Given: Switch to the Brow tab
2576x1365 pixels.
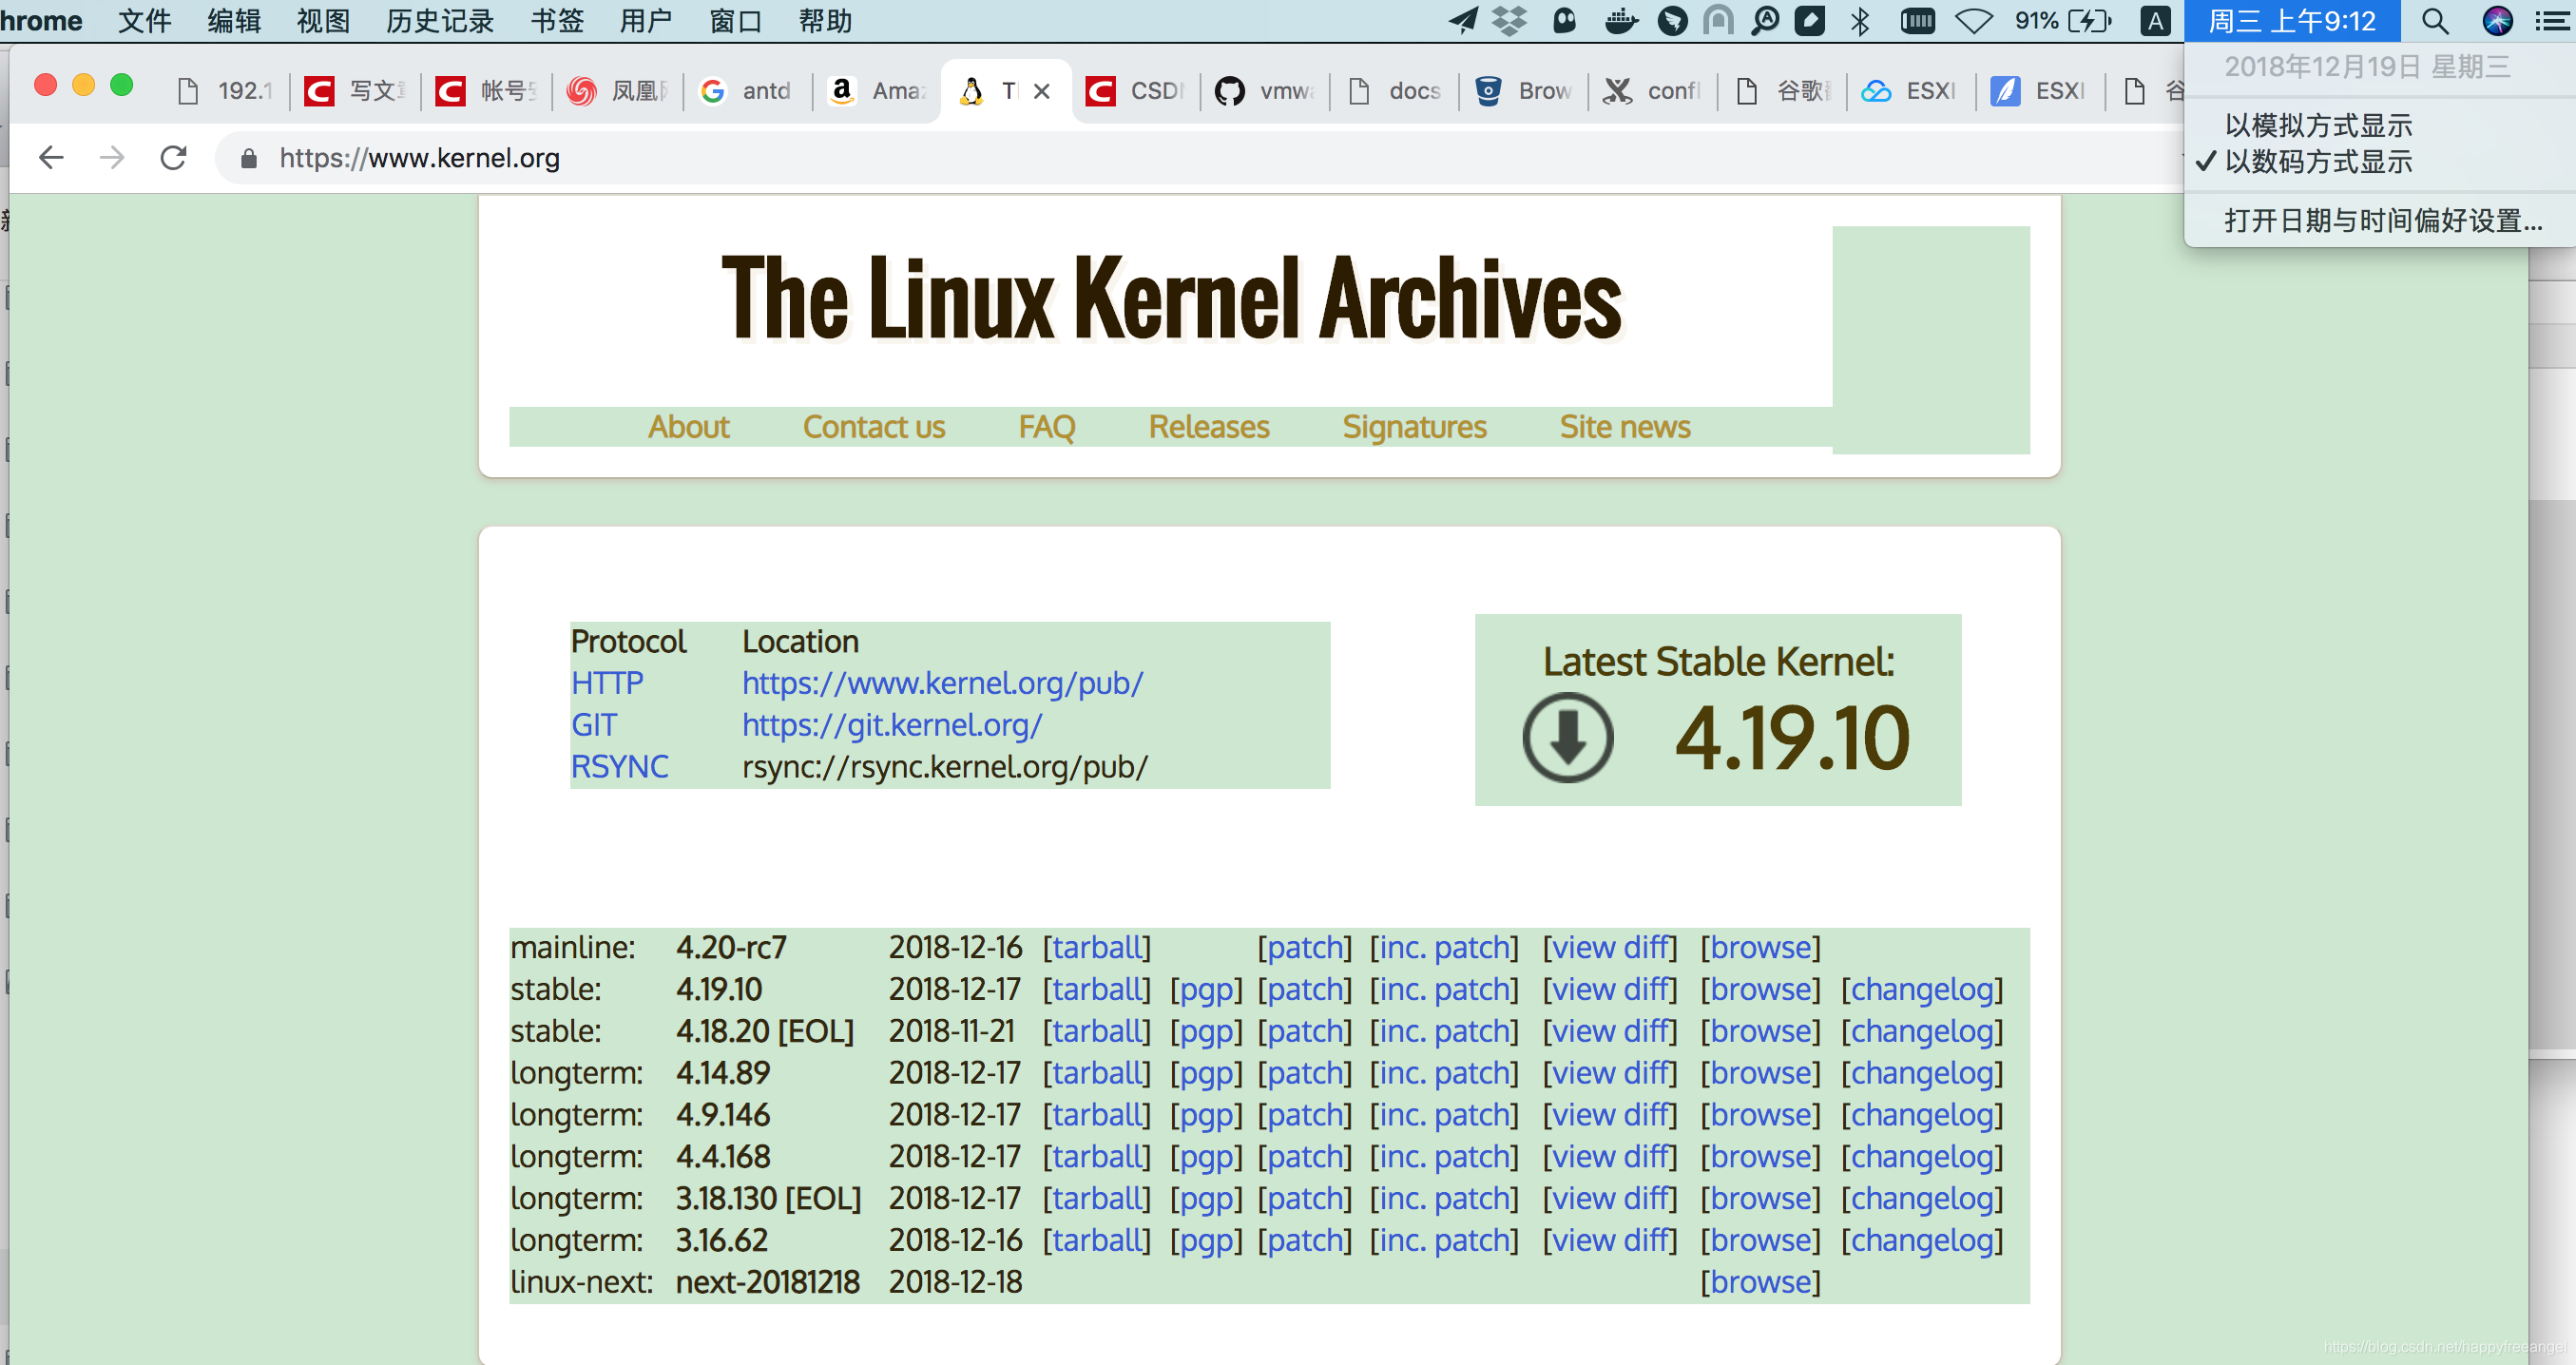Looking at the screenshot, I should coord(1524,91).
